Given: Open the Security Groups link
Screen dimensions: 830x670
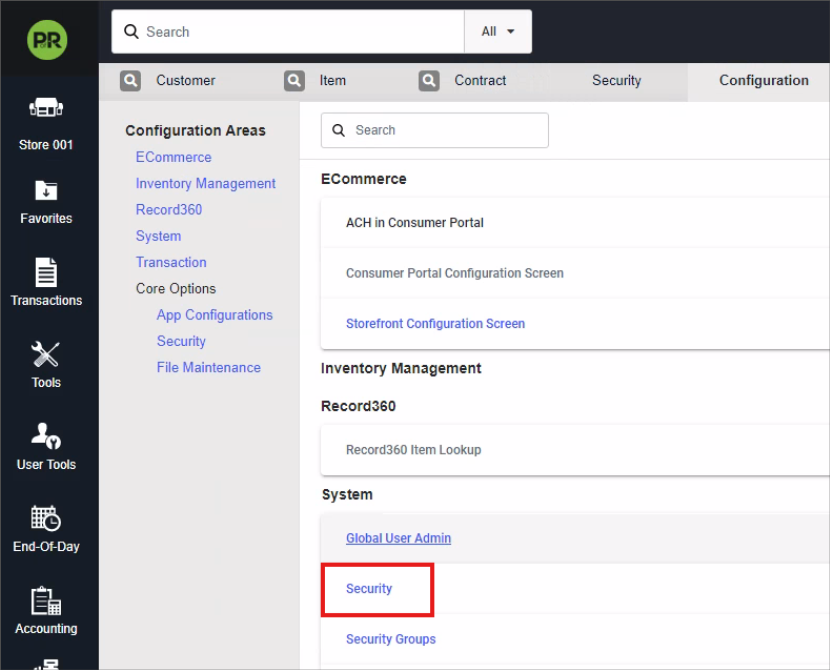Looking at the screenshot, I should coord(390,639).
